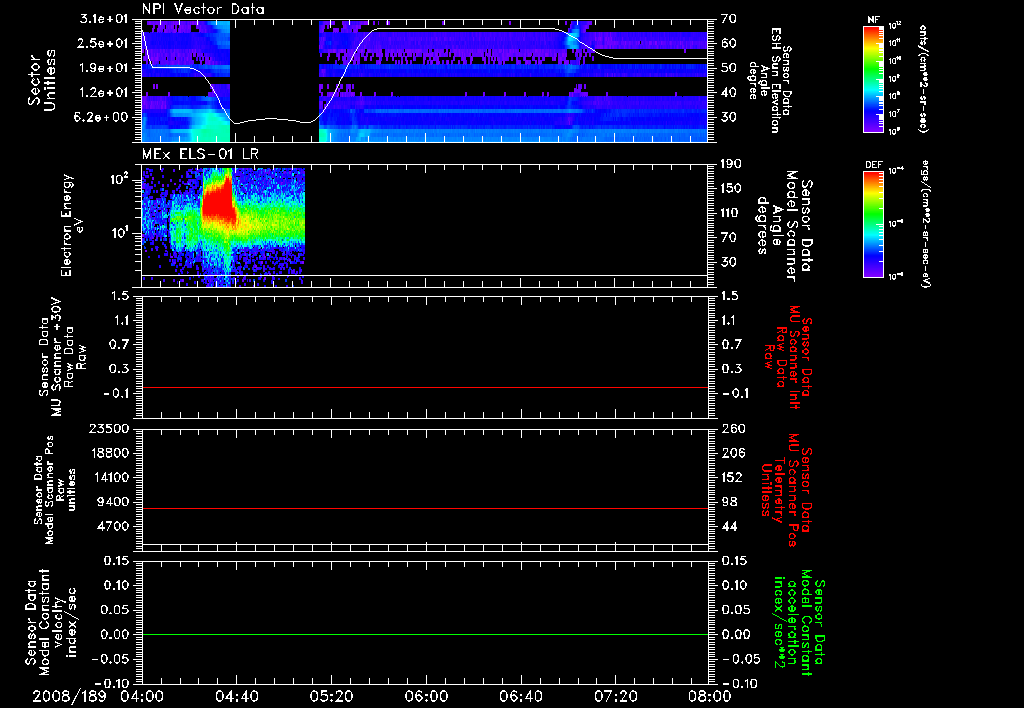The image size is (1024, 708).
Task: Click the 06:00 time axis label
Action: (x=426, y=696)
